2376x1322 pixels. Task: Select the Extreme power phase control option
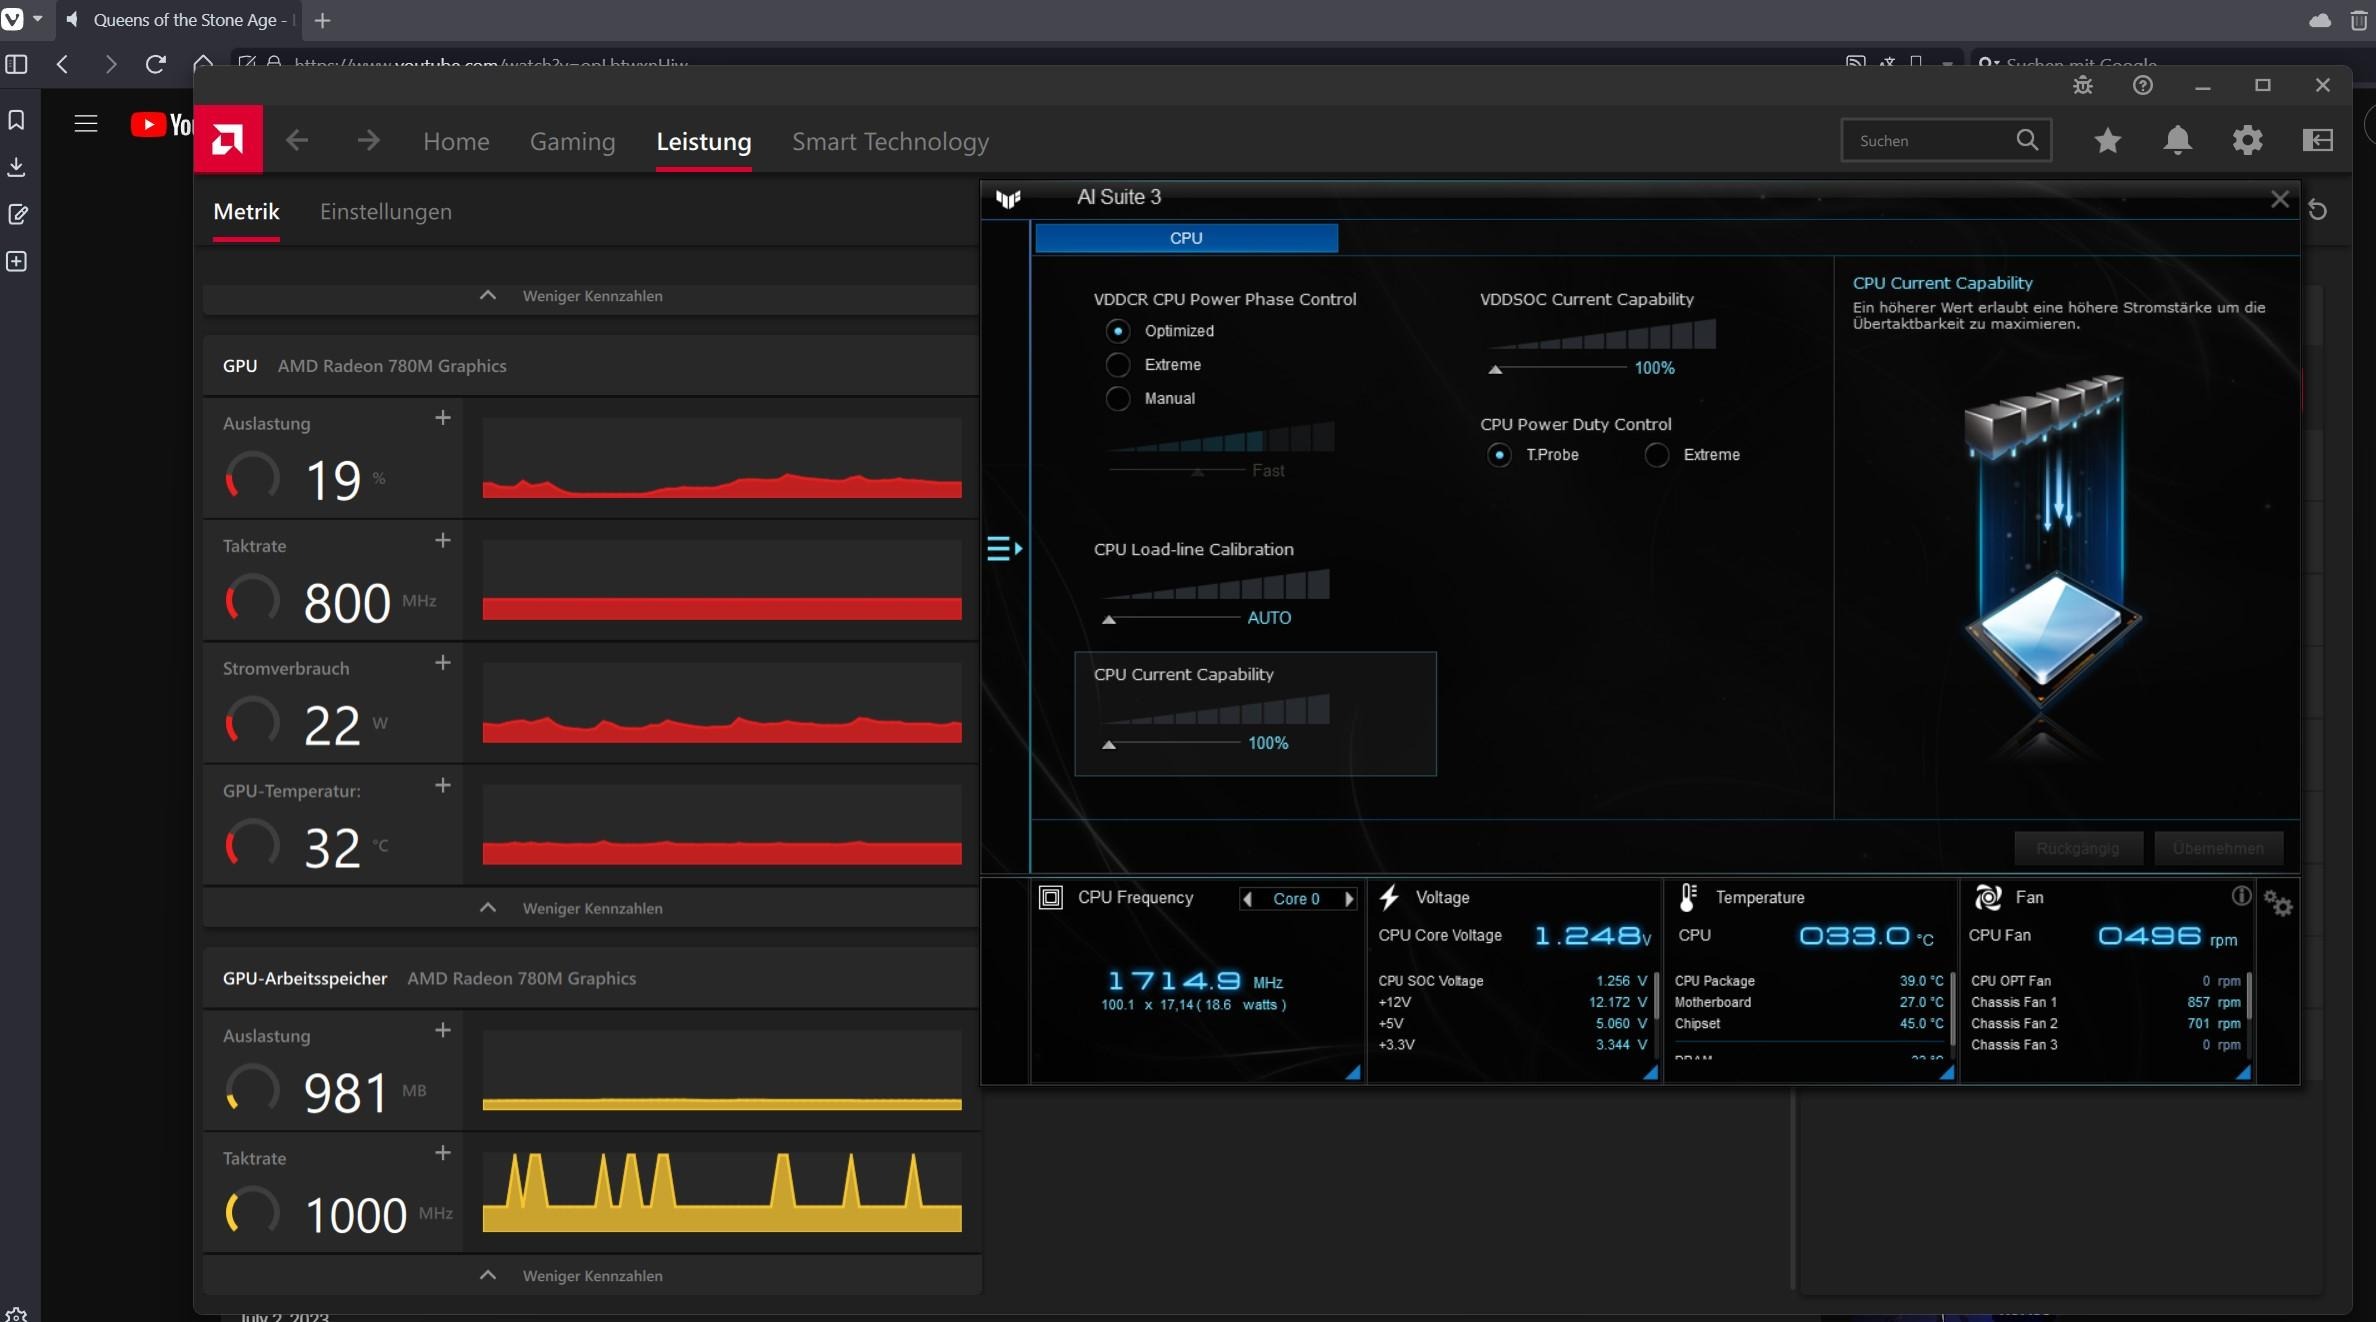(1118, 365)
